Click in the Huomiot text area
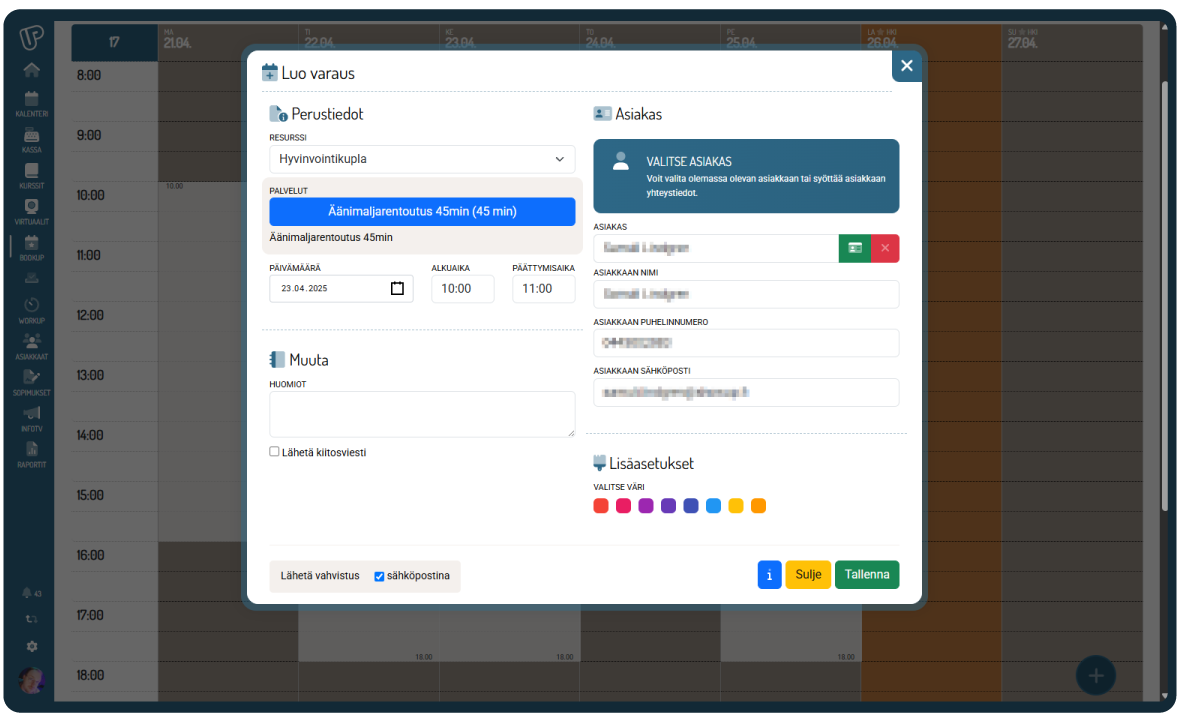 tap(422, 414)
